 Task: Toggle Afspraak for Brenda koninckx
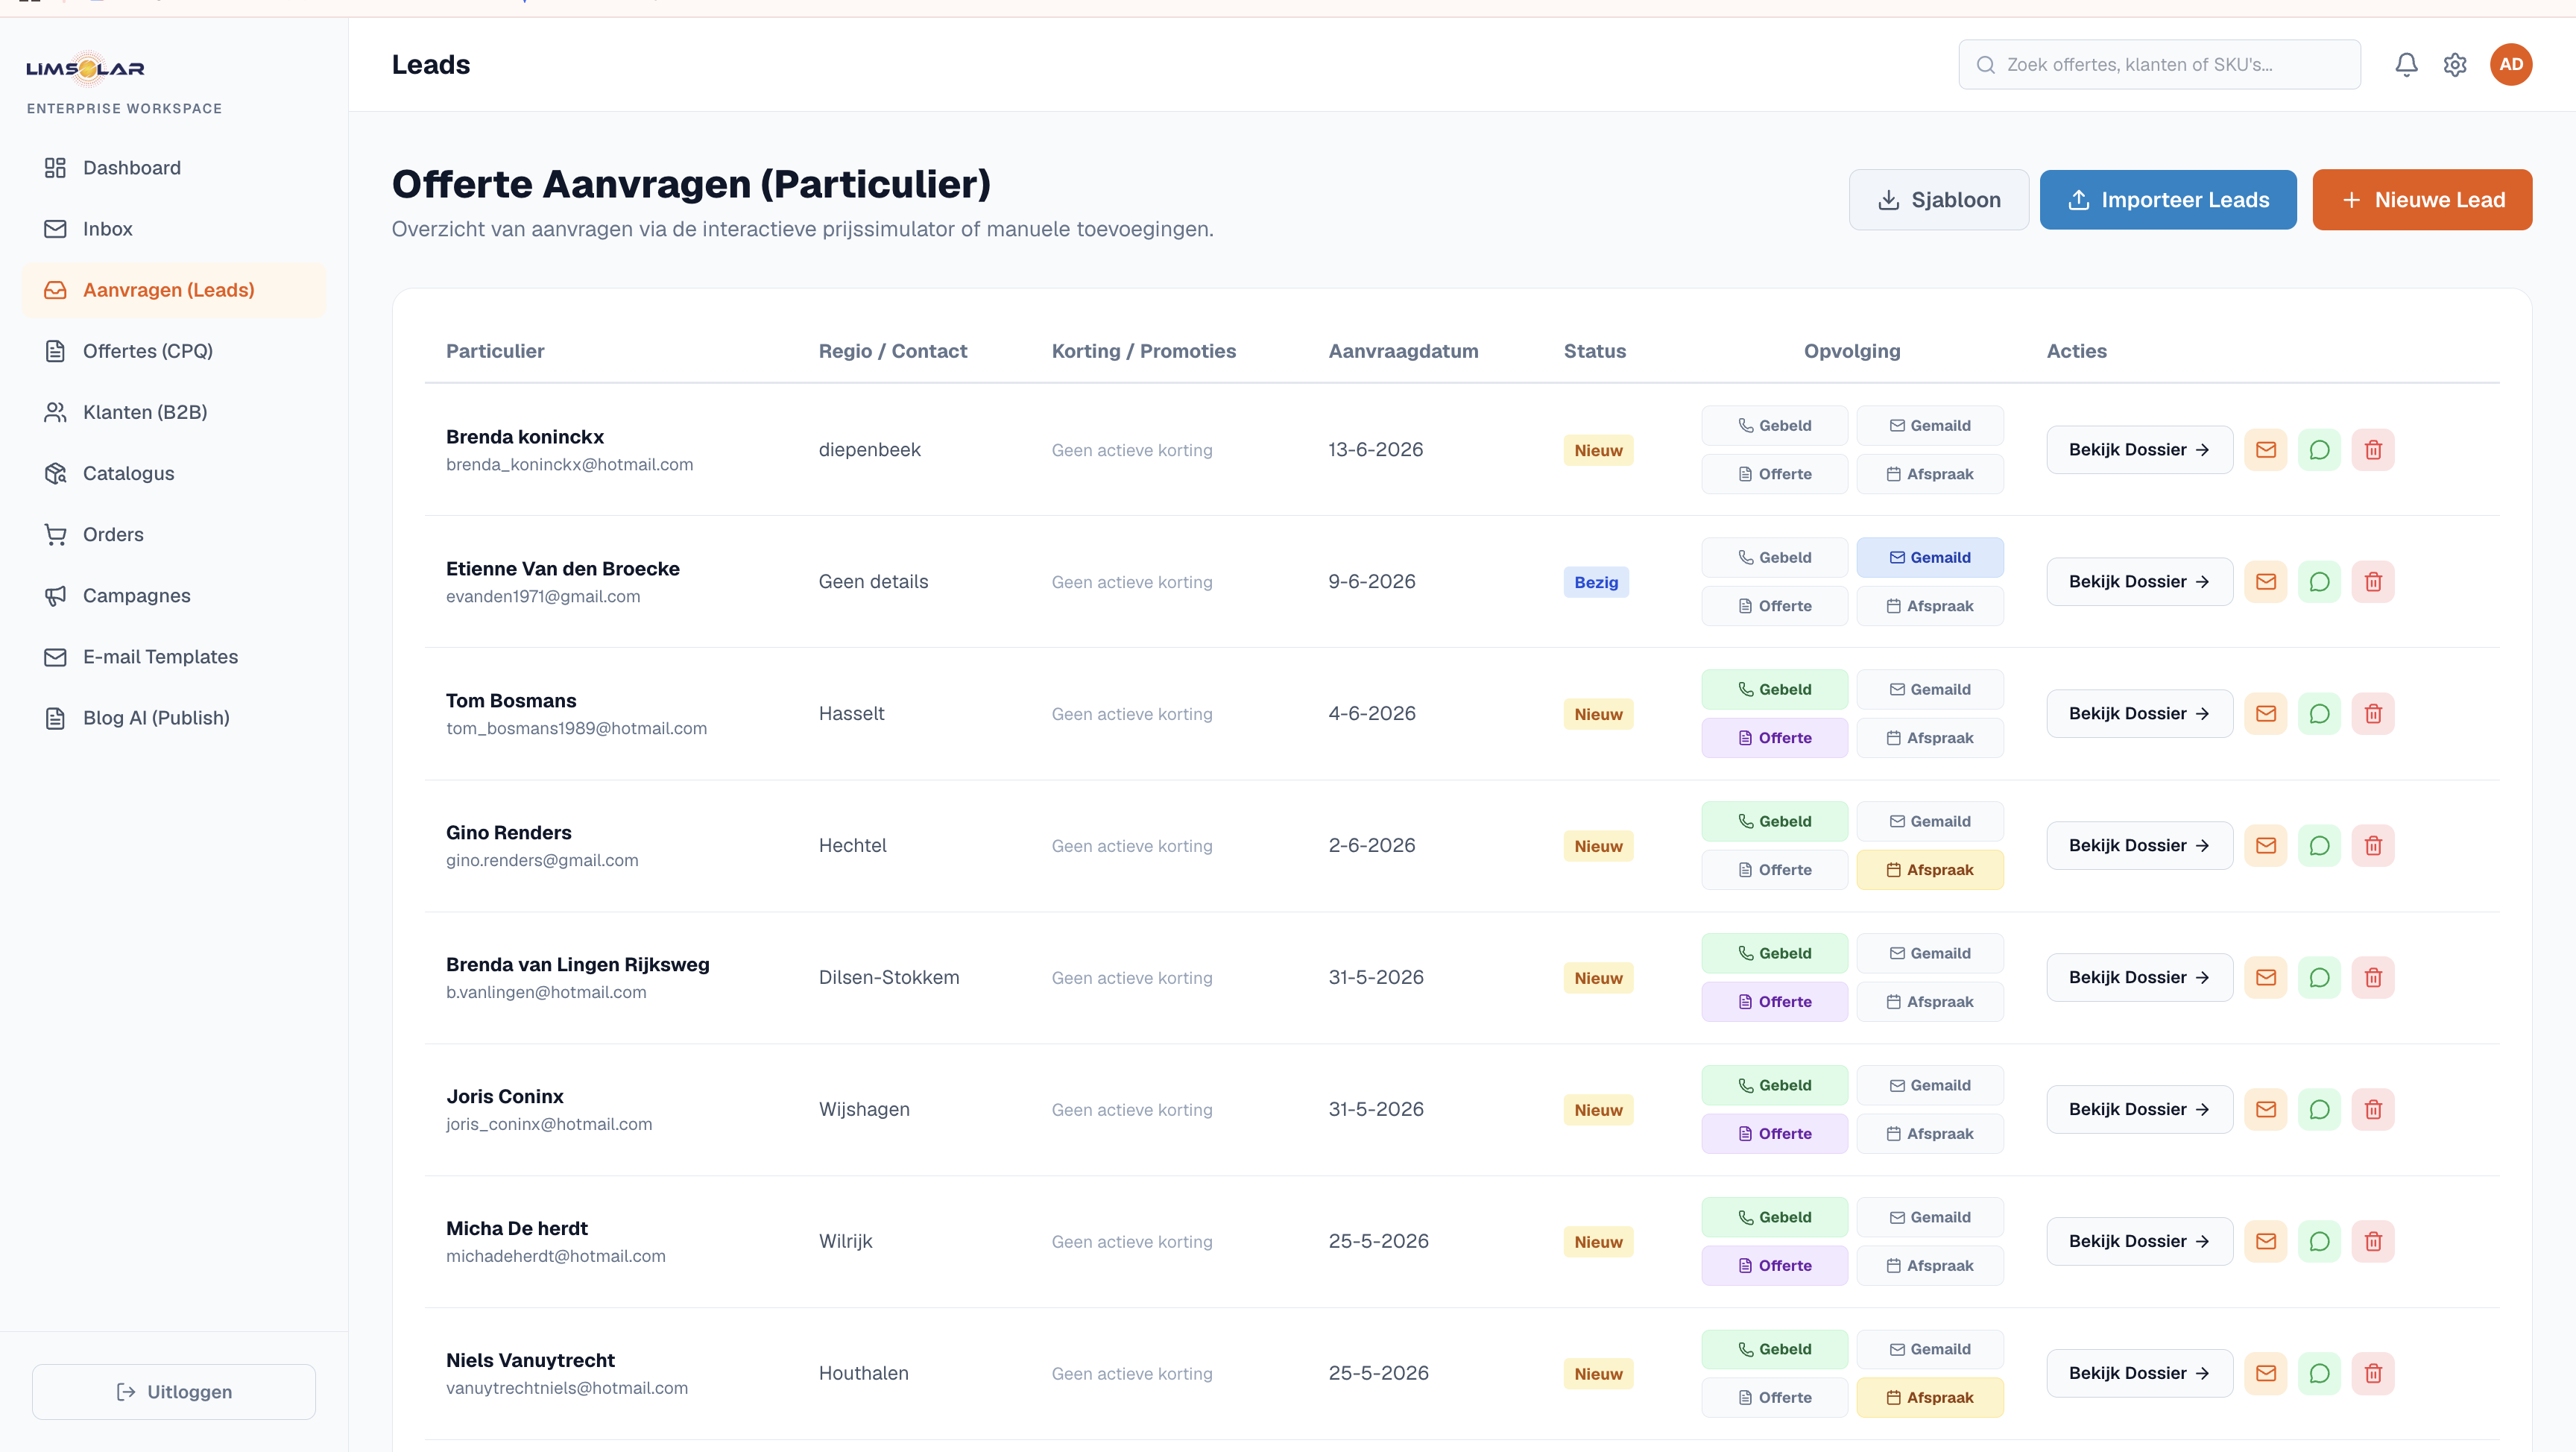(1930, 474)
